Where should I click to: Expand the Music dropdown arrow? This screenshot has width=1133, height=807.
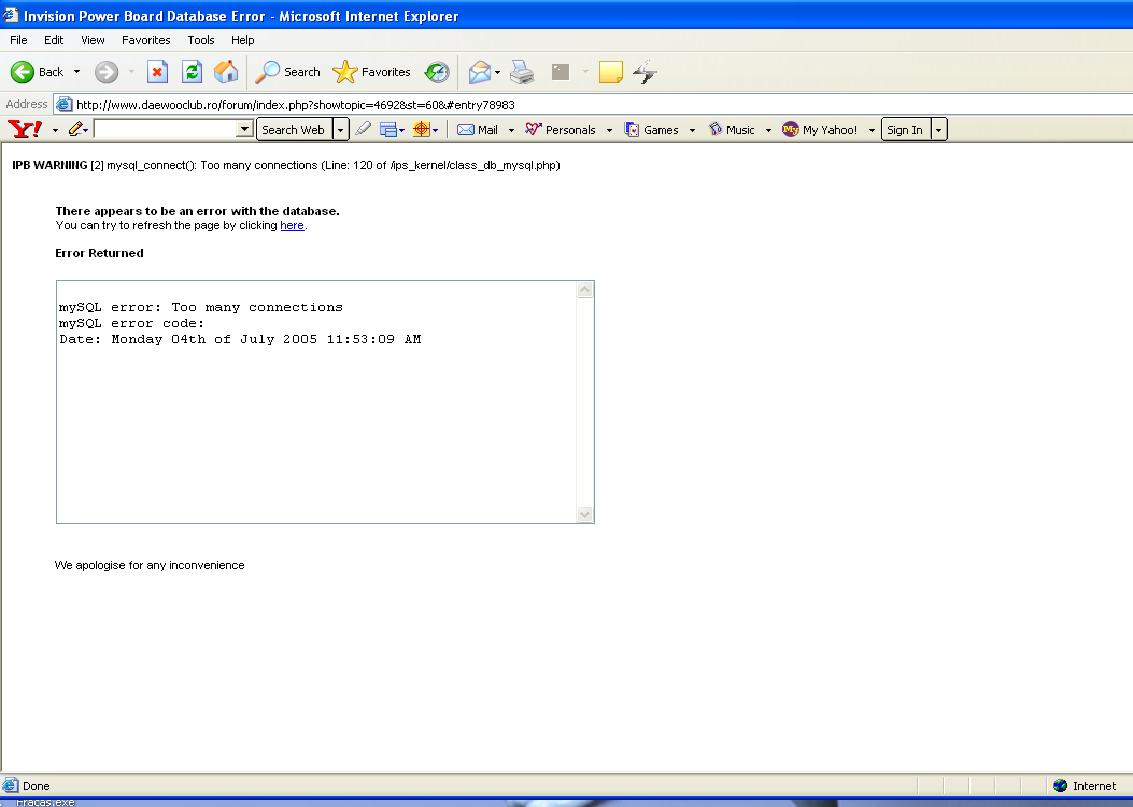(x=768, y=130)
